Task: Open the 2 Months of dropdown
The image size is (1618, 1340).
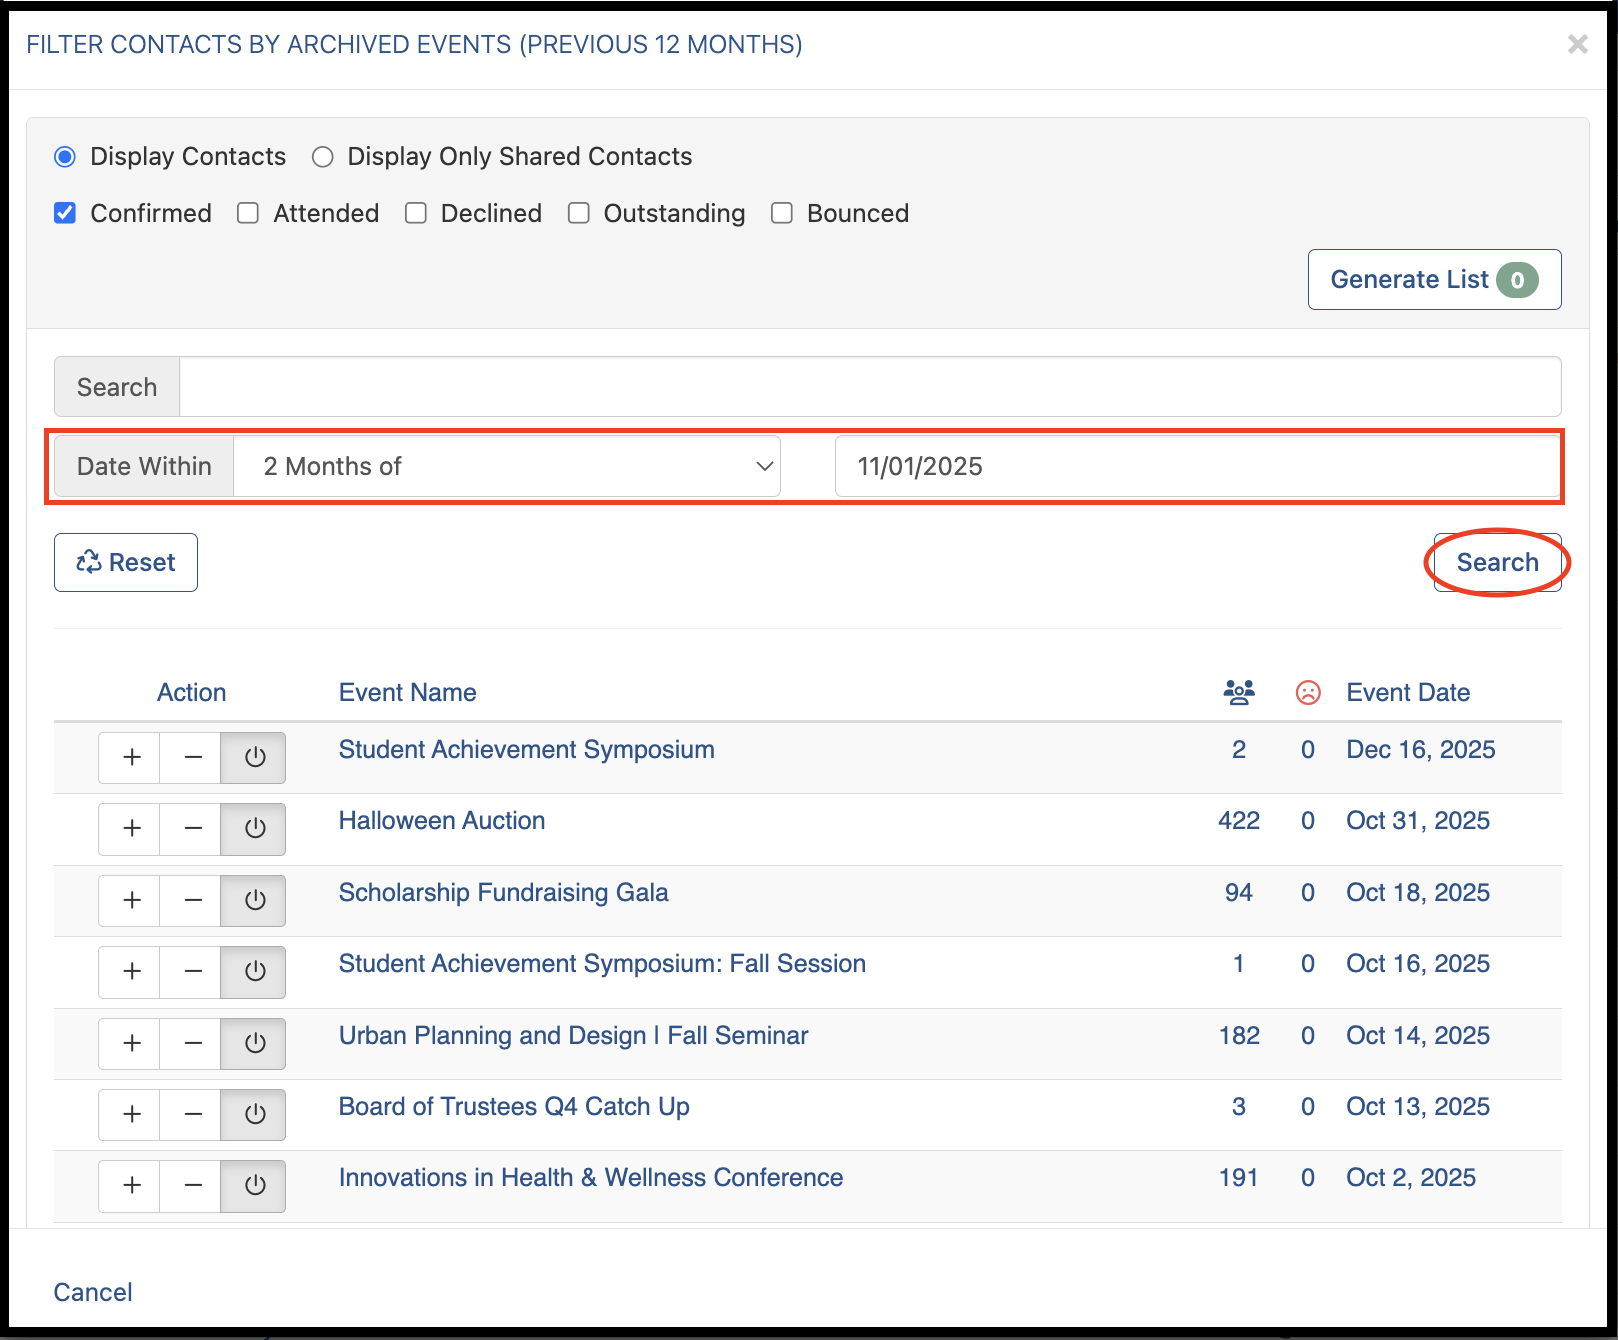Action: tap(507, 466)
